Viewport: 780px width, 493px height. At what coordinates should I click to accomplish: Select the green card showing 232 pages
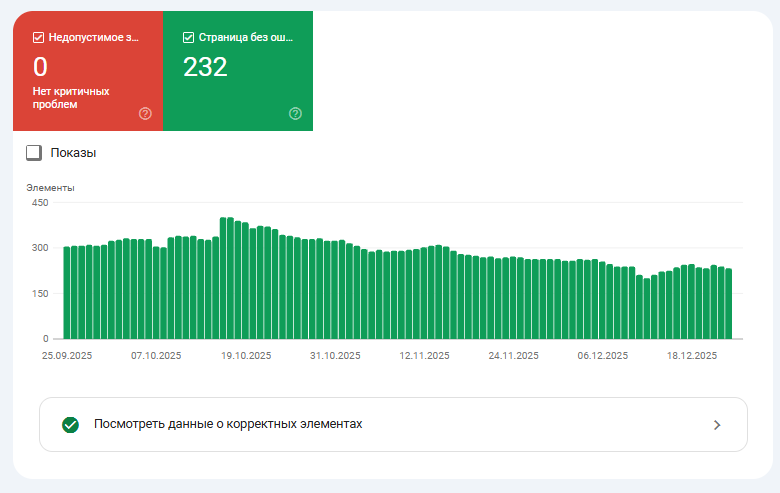coord(238,71)
